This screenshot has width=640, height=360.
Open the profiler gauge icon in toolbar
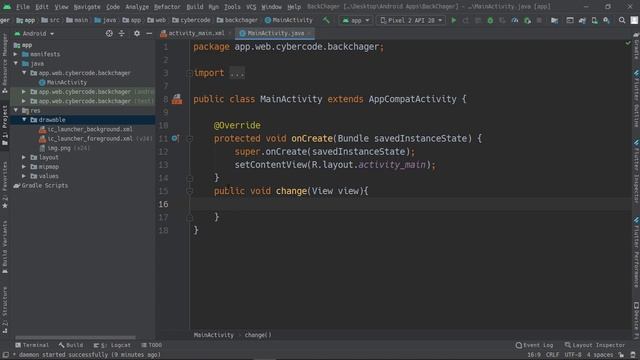point(515,20)
